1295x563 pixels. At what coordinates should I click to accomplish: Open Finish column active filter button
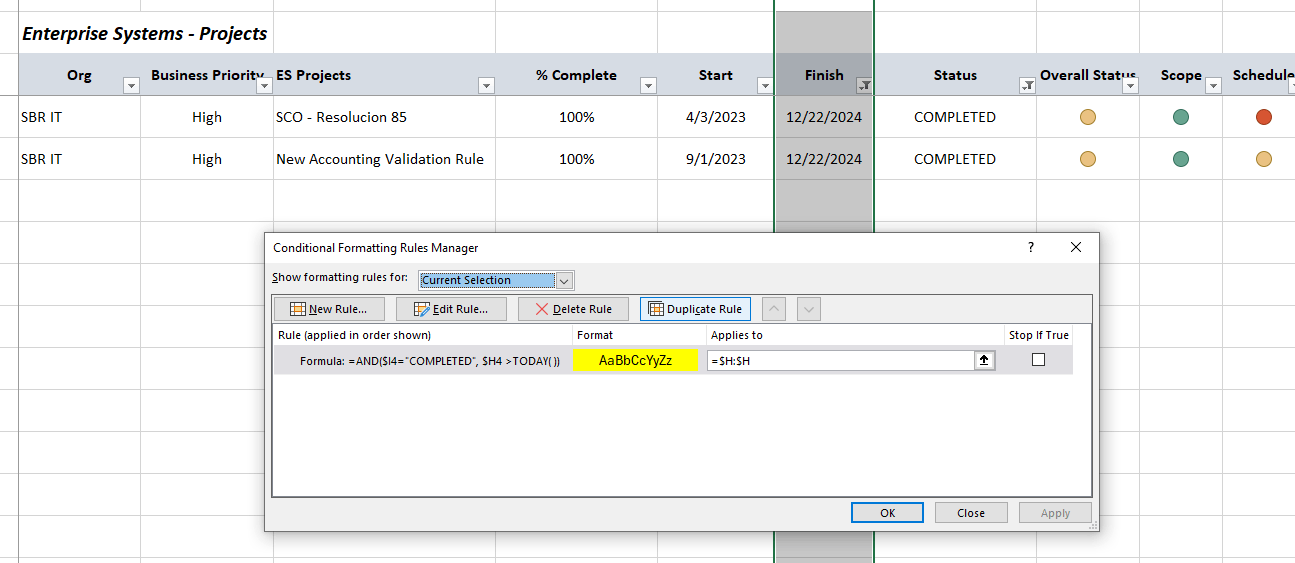pyautogui.click(x=864, y=86)
